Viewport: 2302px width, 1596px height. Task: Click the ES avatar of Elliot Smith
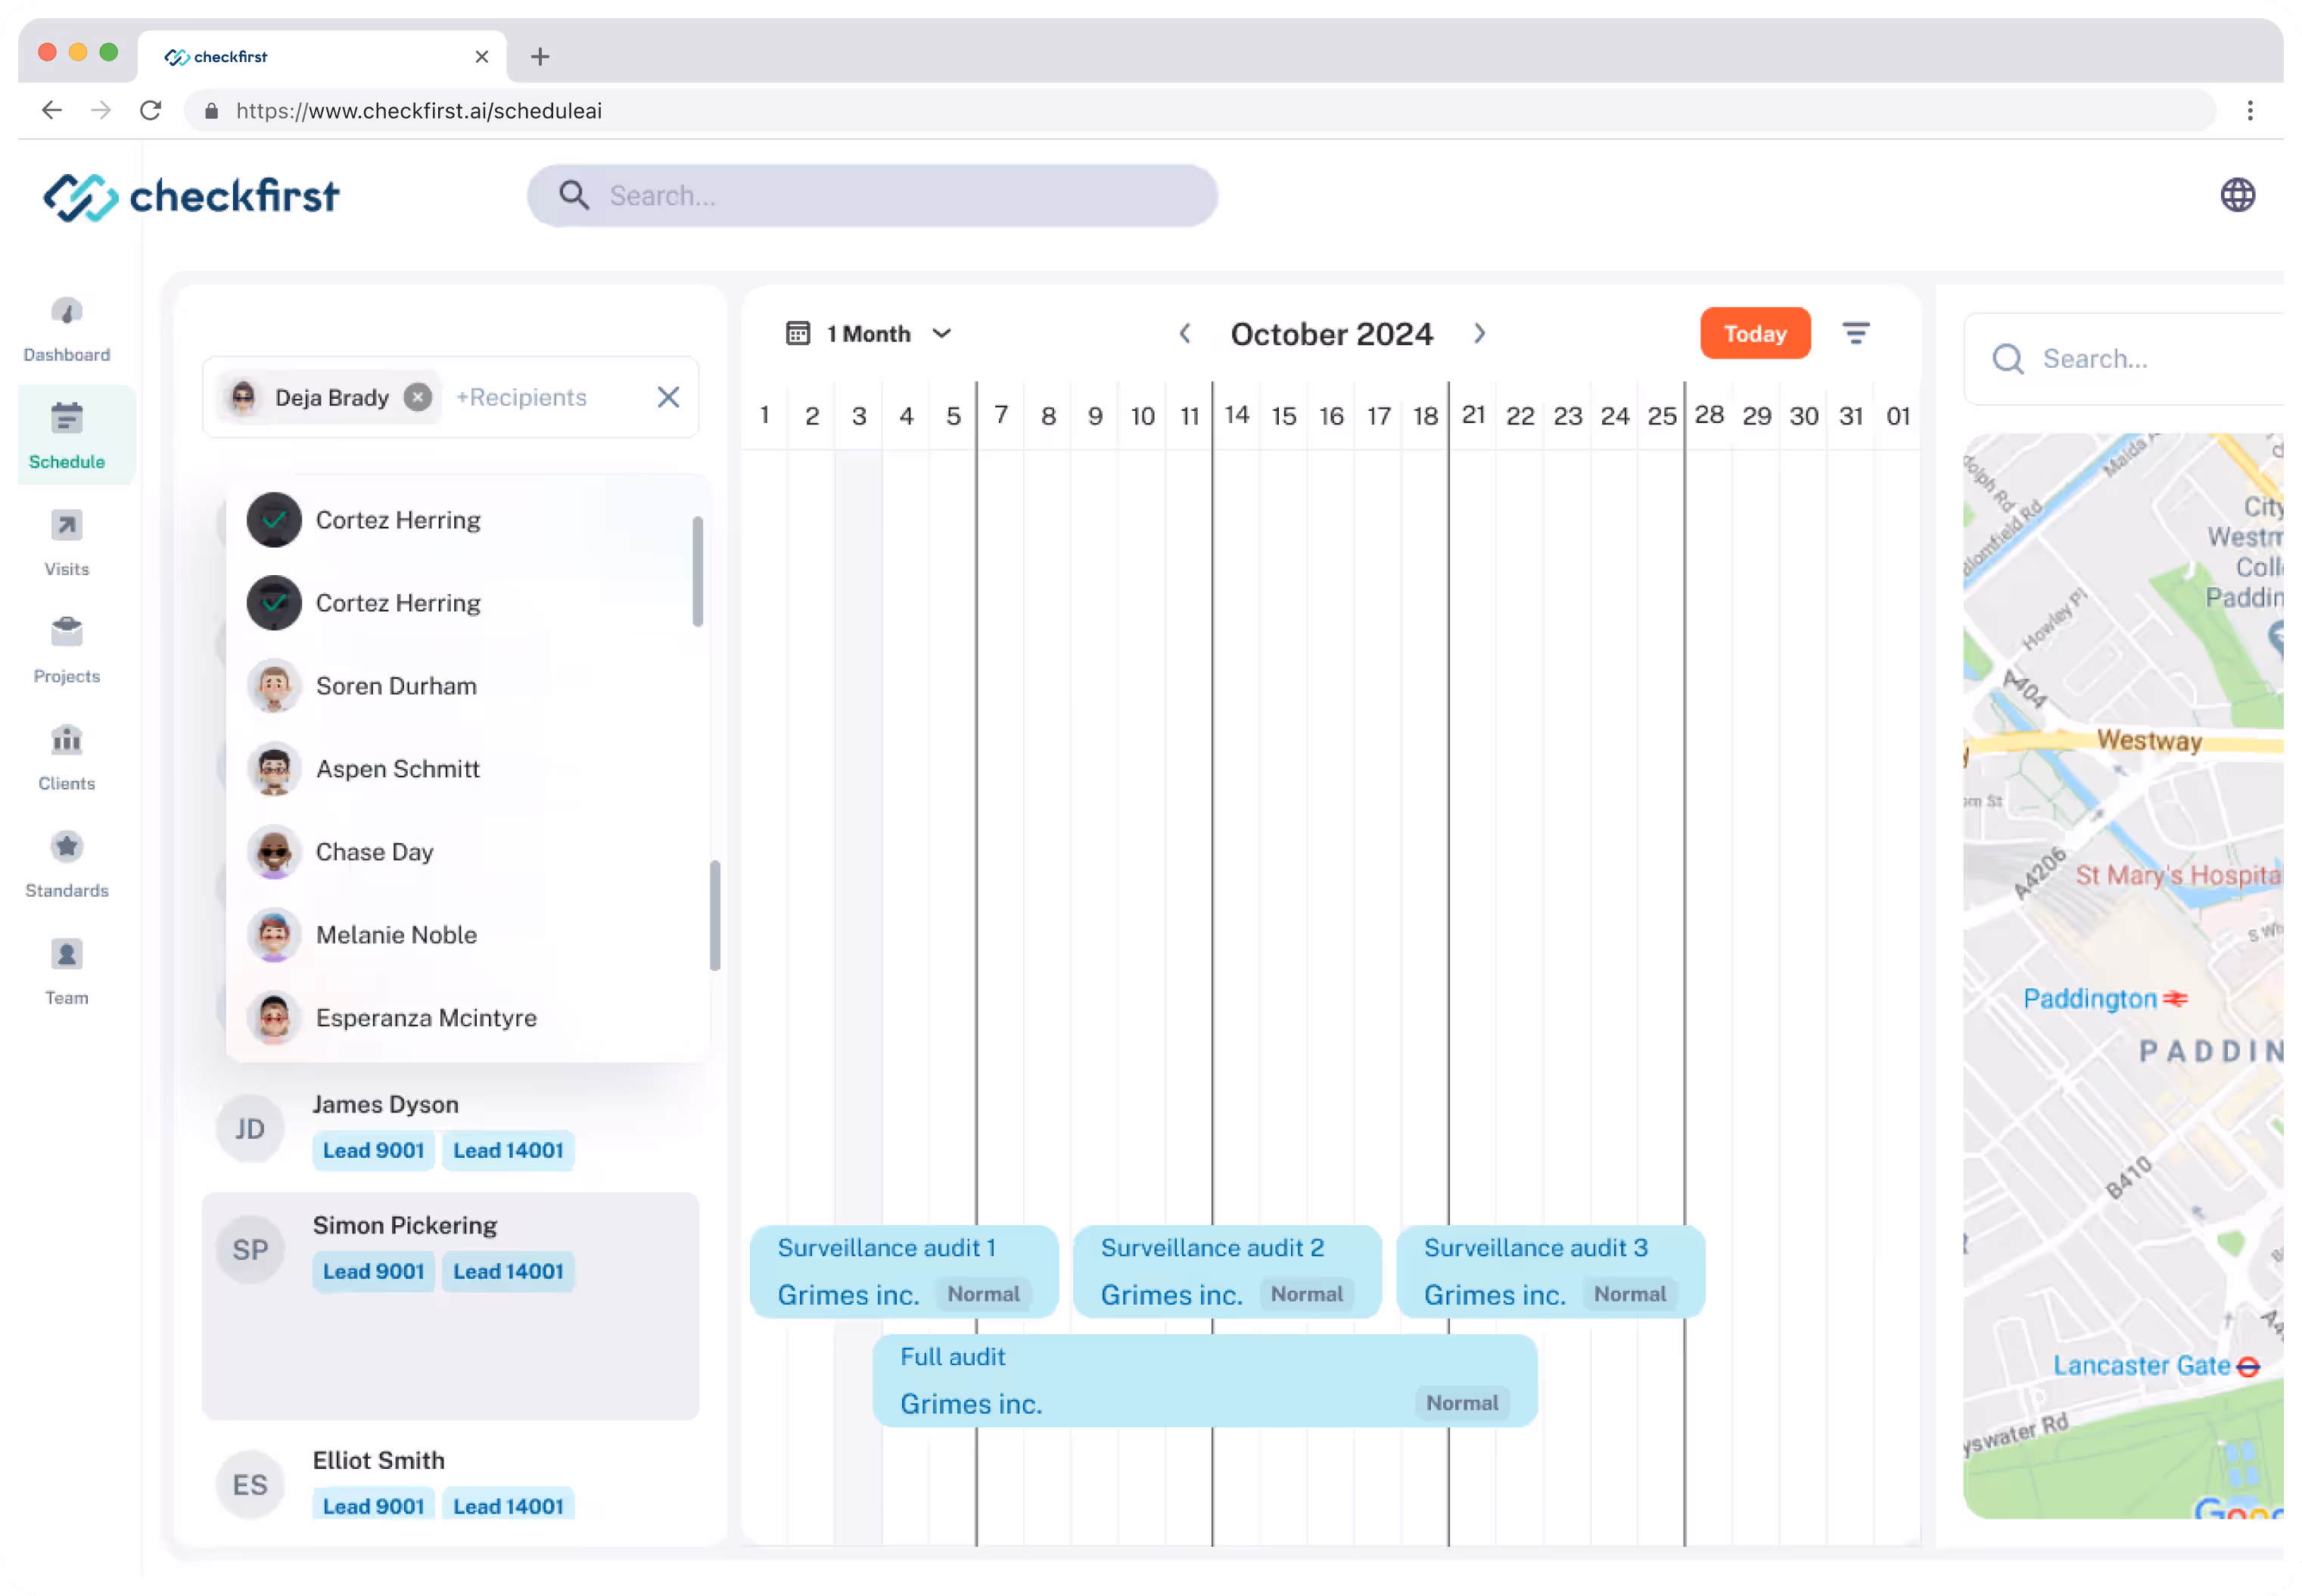(250, 1484)
